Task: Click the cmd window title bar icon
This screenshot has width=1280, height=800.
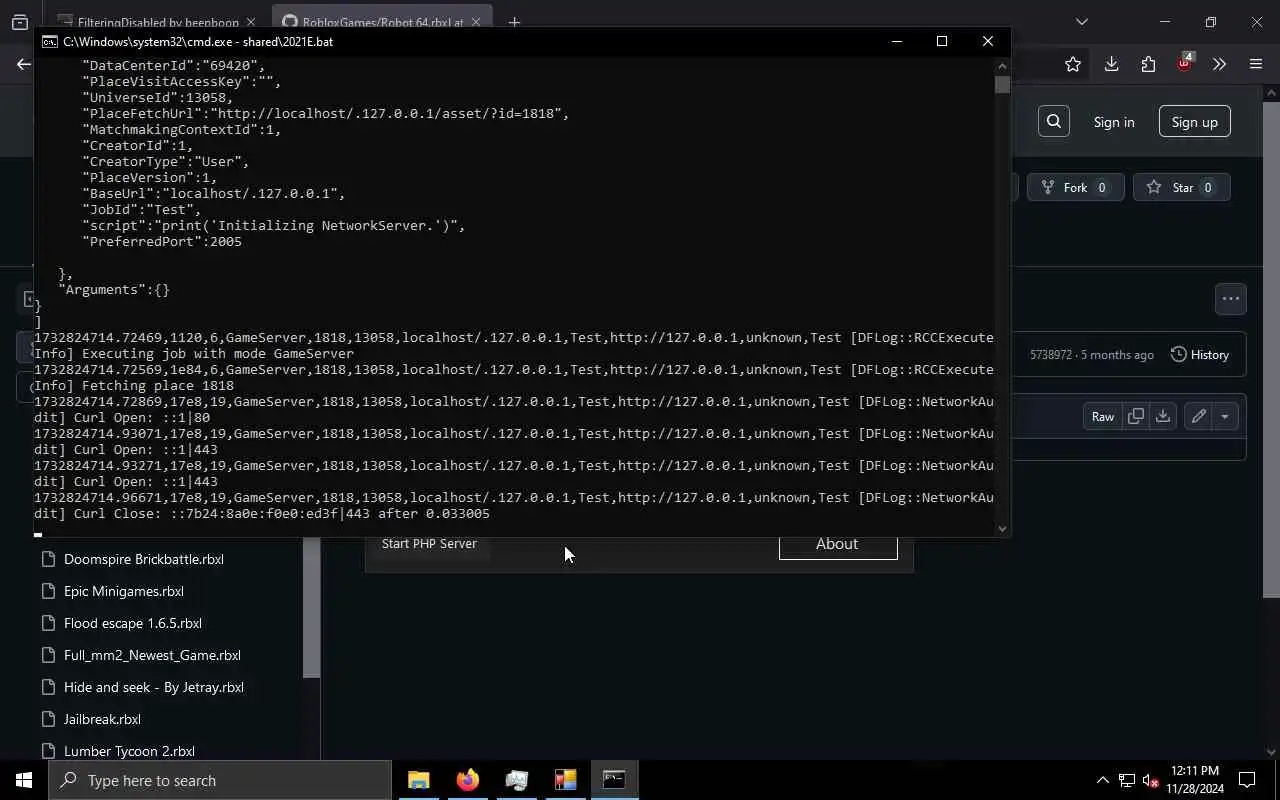Action: coord(49,41)
